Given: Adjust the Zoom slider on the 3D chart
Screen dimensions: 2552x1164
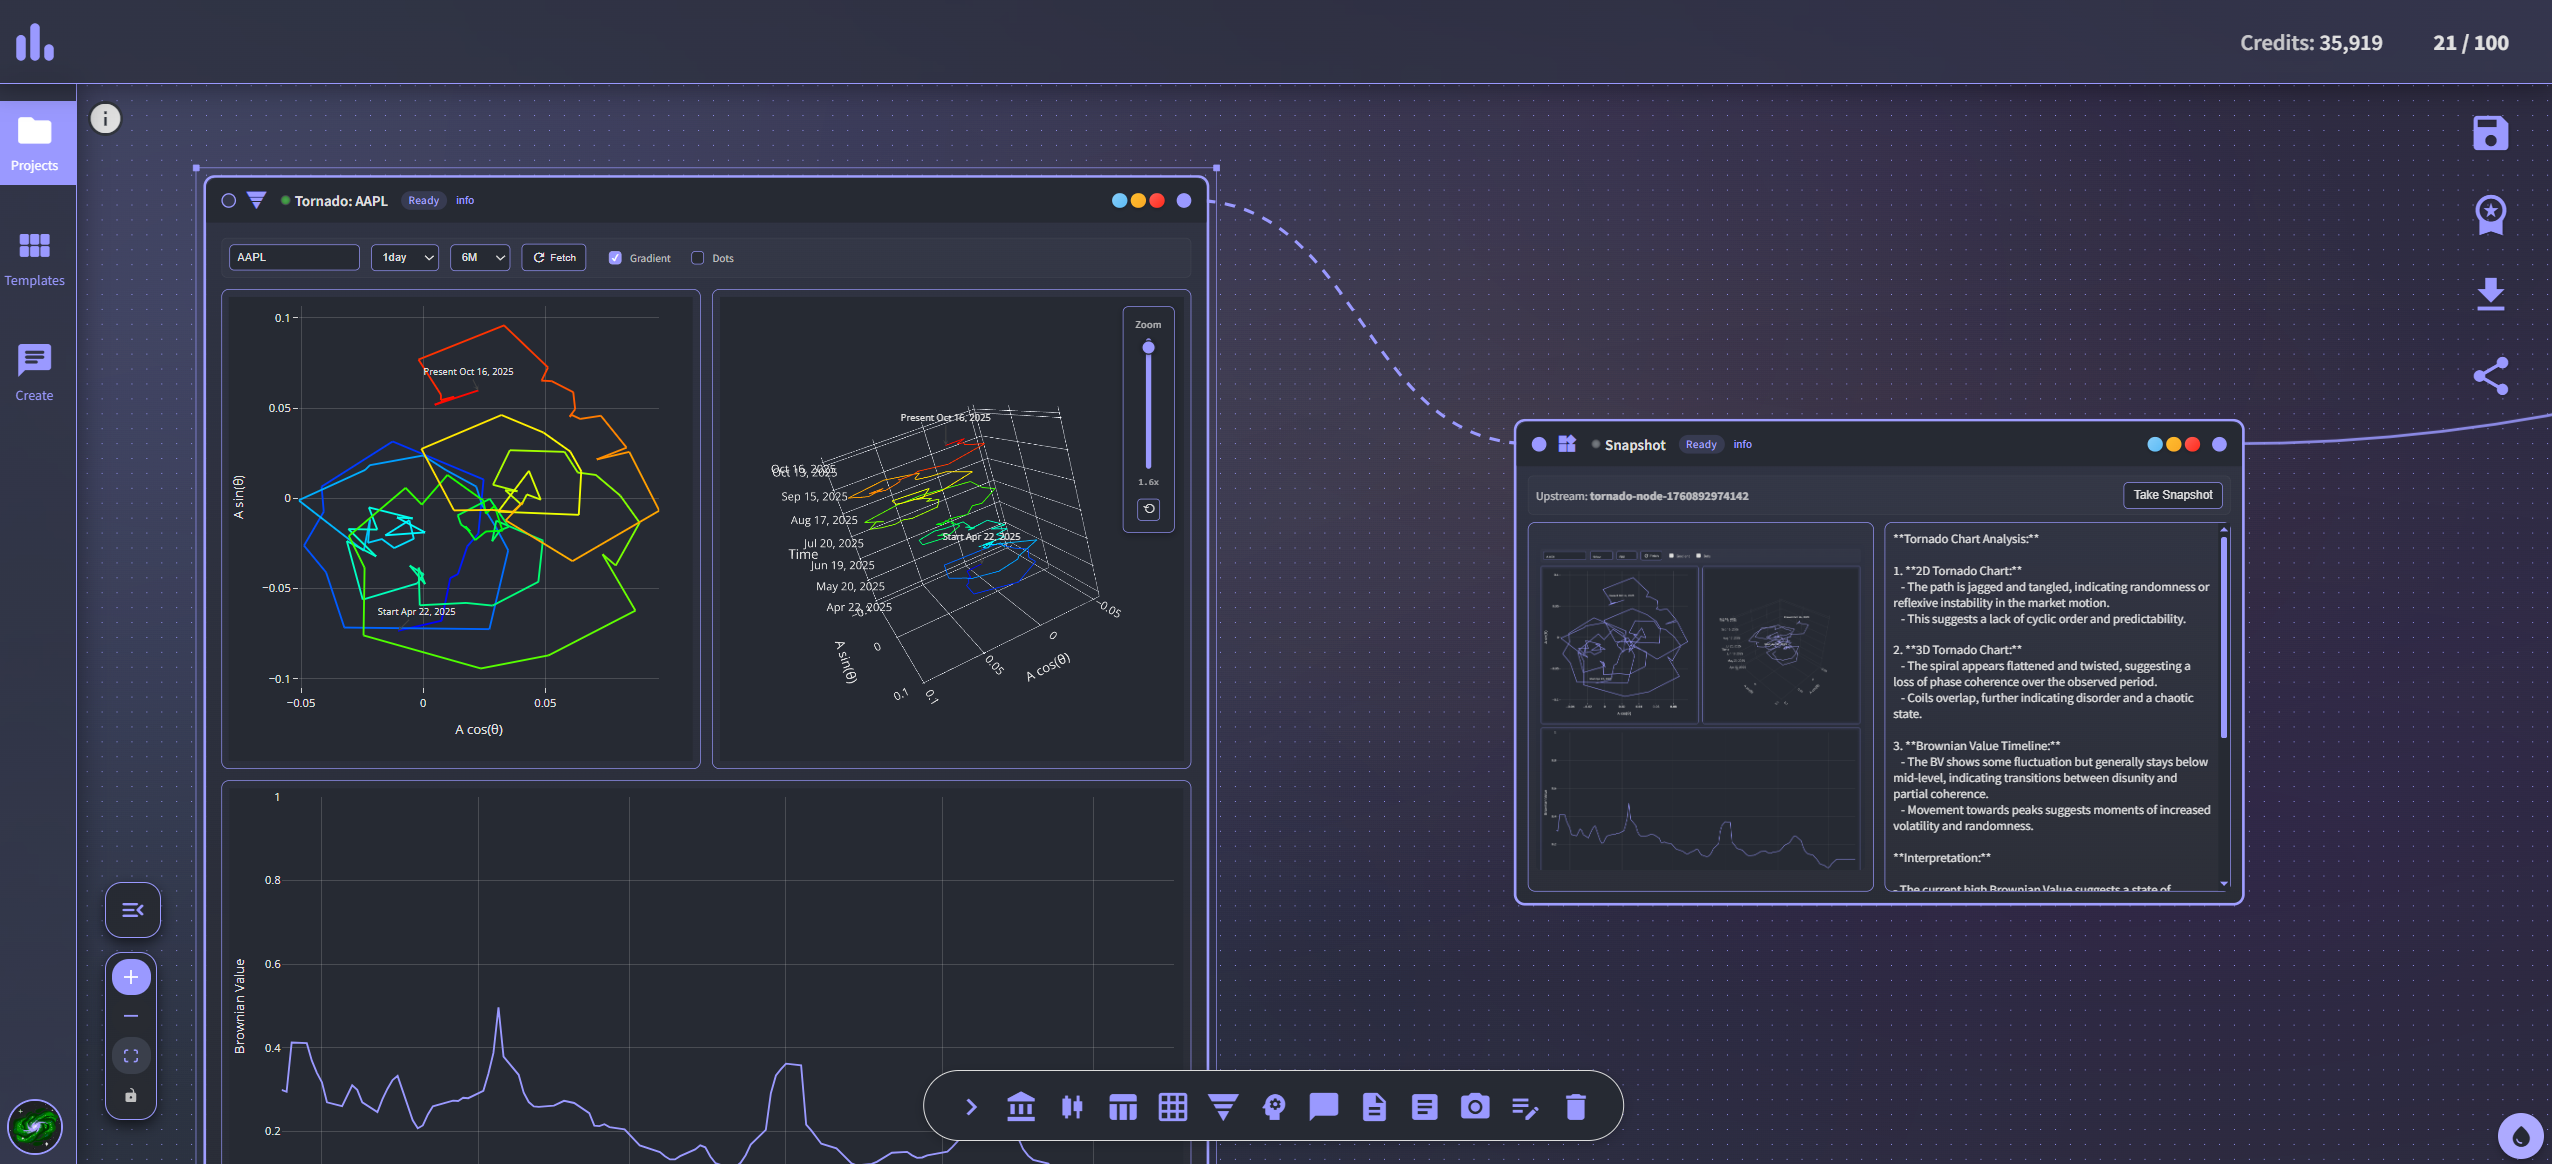Looking at the screenshot, I should tap(1148, 346).
